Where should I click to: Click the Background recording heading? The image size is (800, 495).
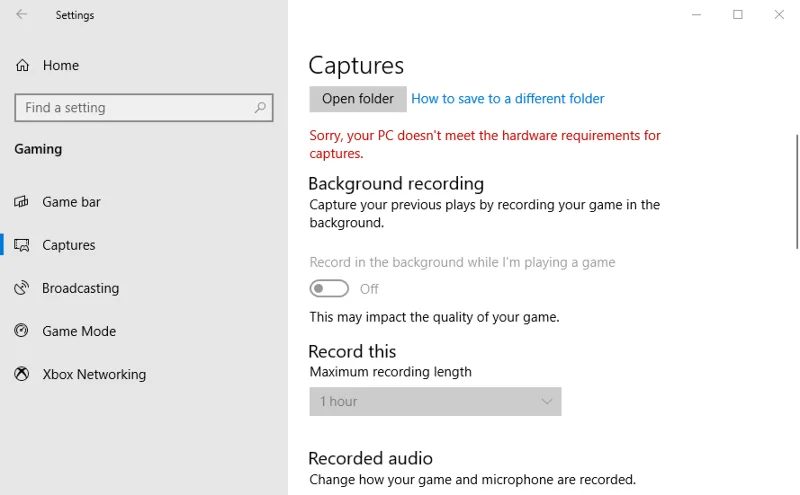point(396,184)
